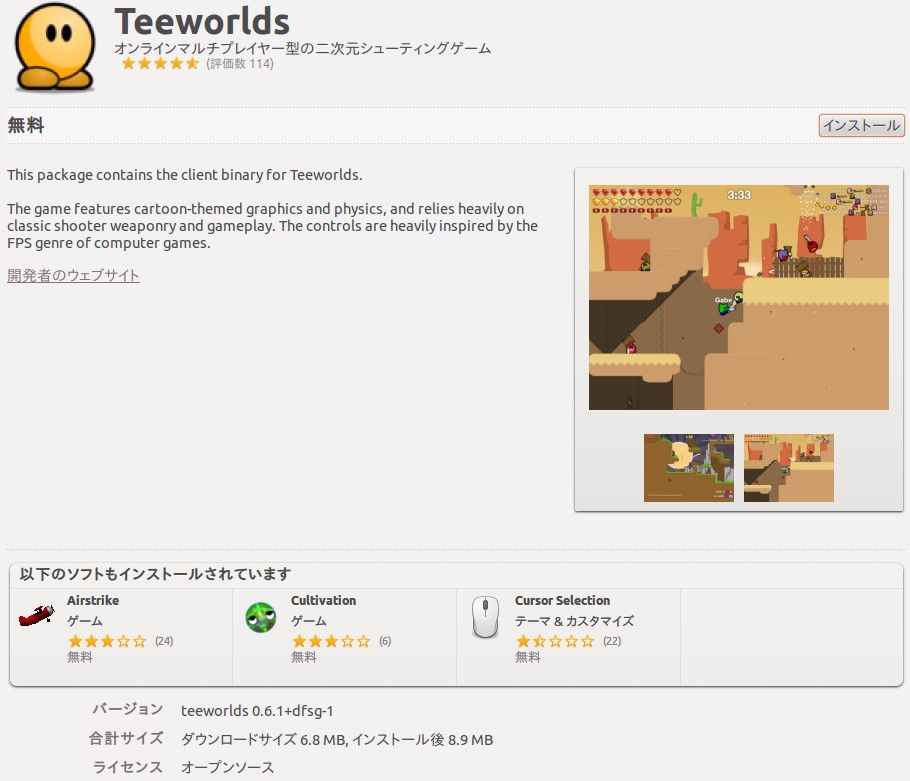
Task: Click the オープンソース license text
Action: pos(228,767)
